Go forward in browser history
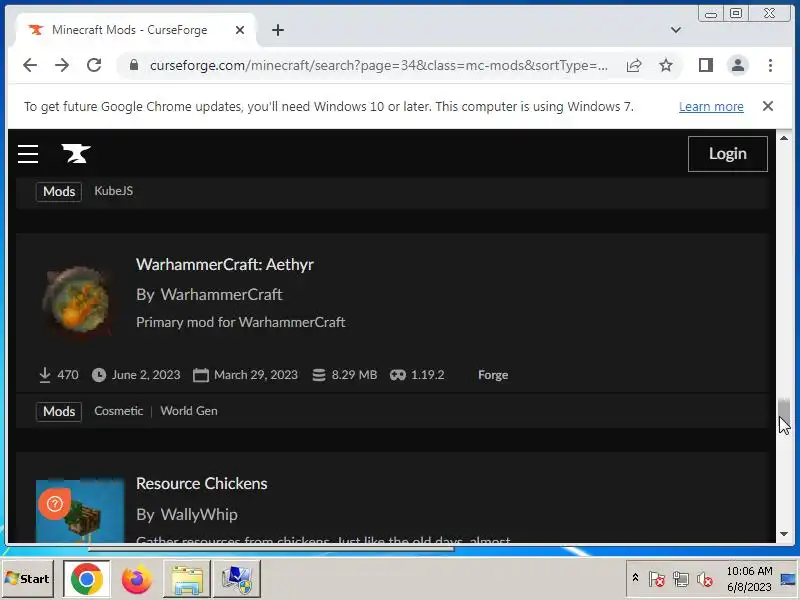The image size is (800, 600). (62, 65)
